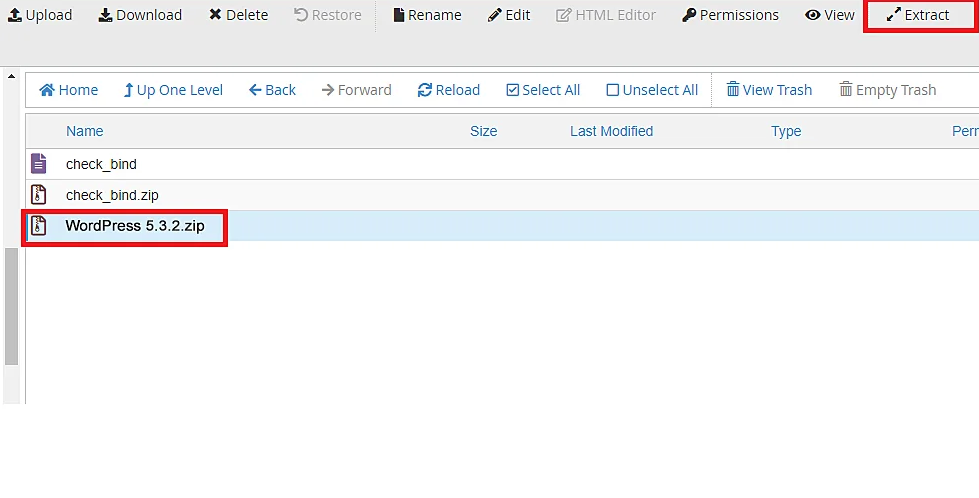
Task: Select the check_bind file row
Action: click(503, 164)
